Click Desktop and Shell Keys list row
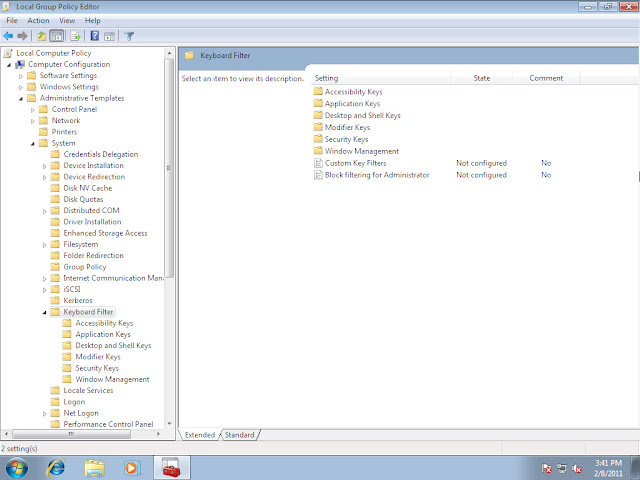Screen dimensions: 640x480 coord(357,116)
